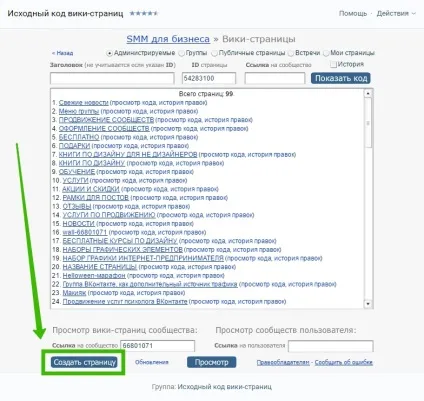Open the Сообщить об ошибке link
The width and height of the screenshot is (424, 401).
tap(344, 362)
